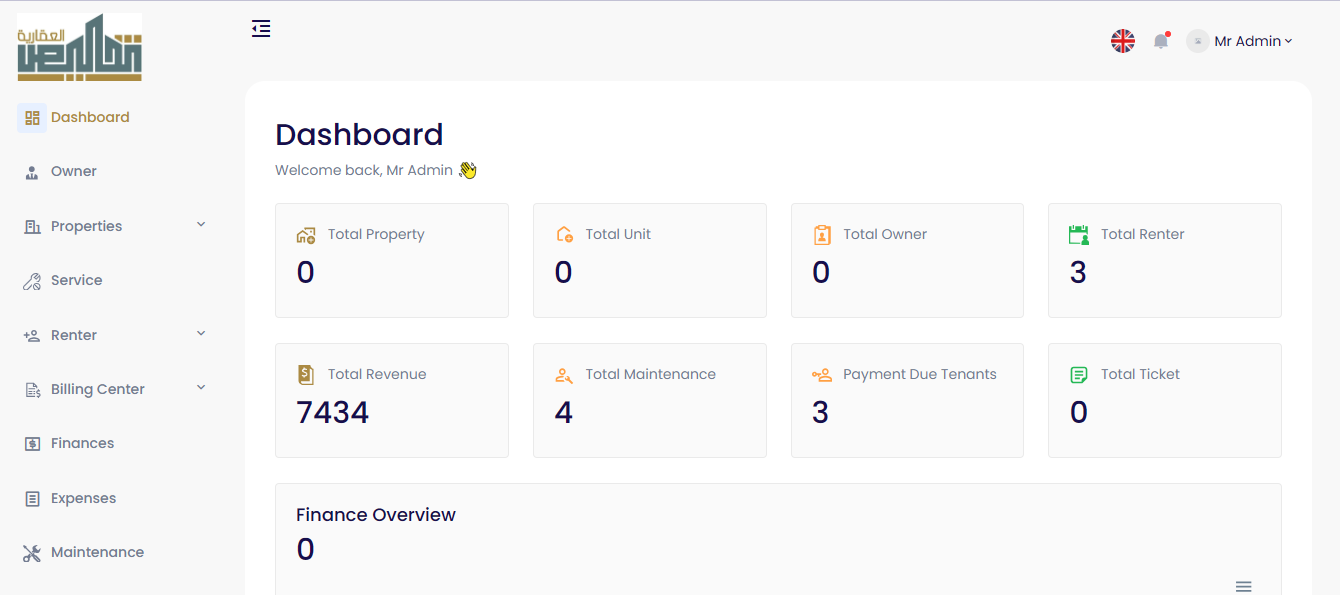The image size is (1340, 595).
Task: Open the Payment Due Tenants card
Action: 906,400
